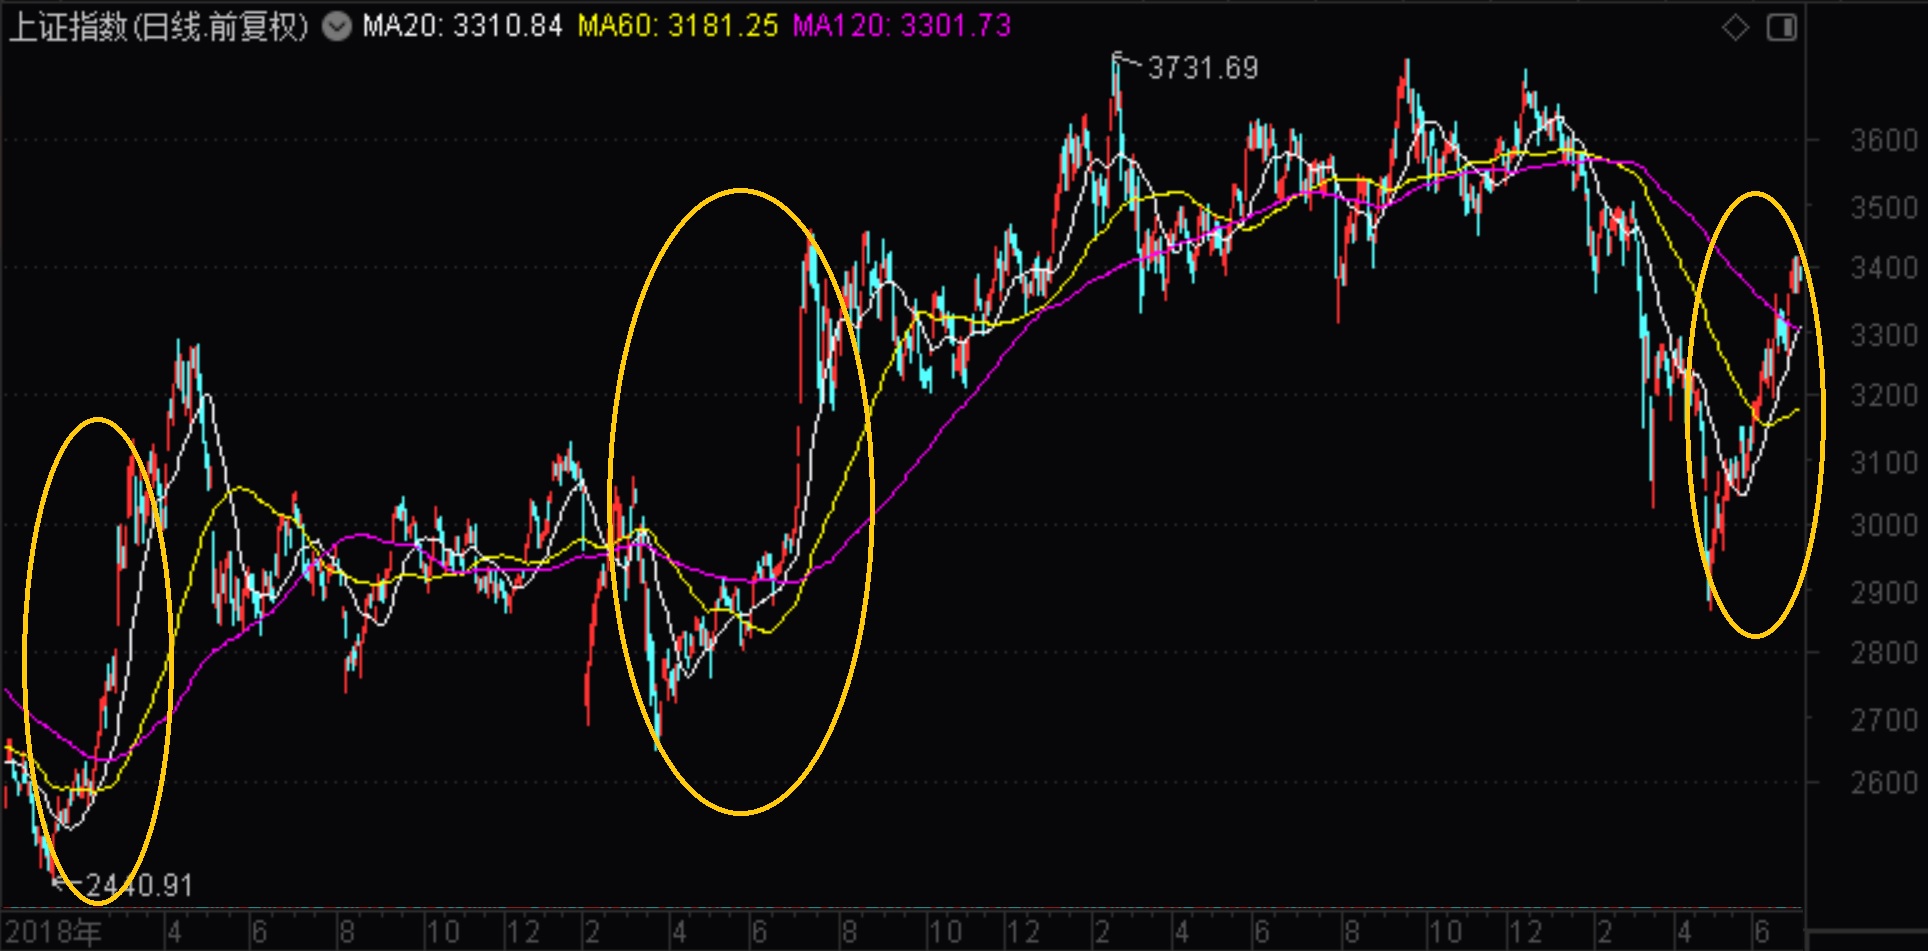
Task: Click the 3500 price axis label
Action: pos(1884,207)
